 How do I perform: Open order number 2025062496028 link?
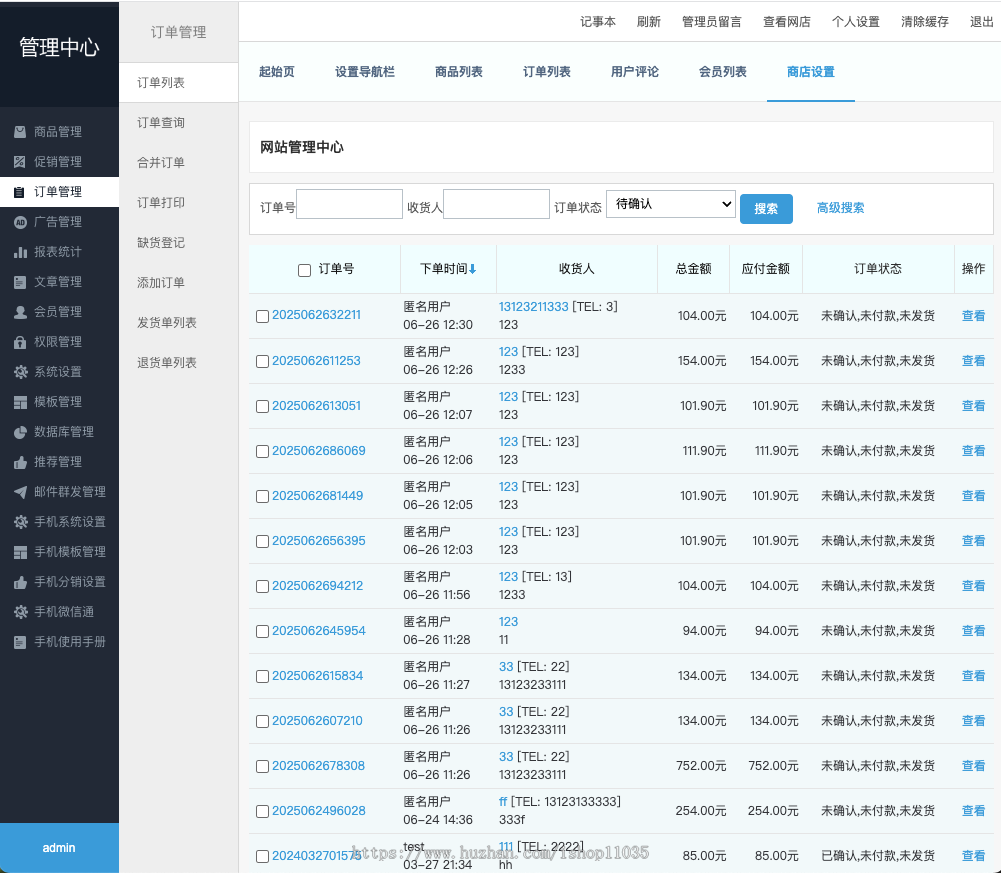coord(319,810)
